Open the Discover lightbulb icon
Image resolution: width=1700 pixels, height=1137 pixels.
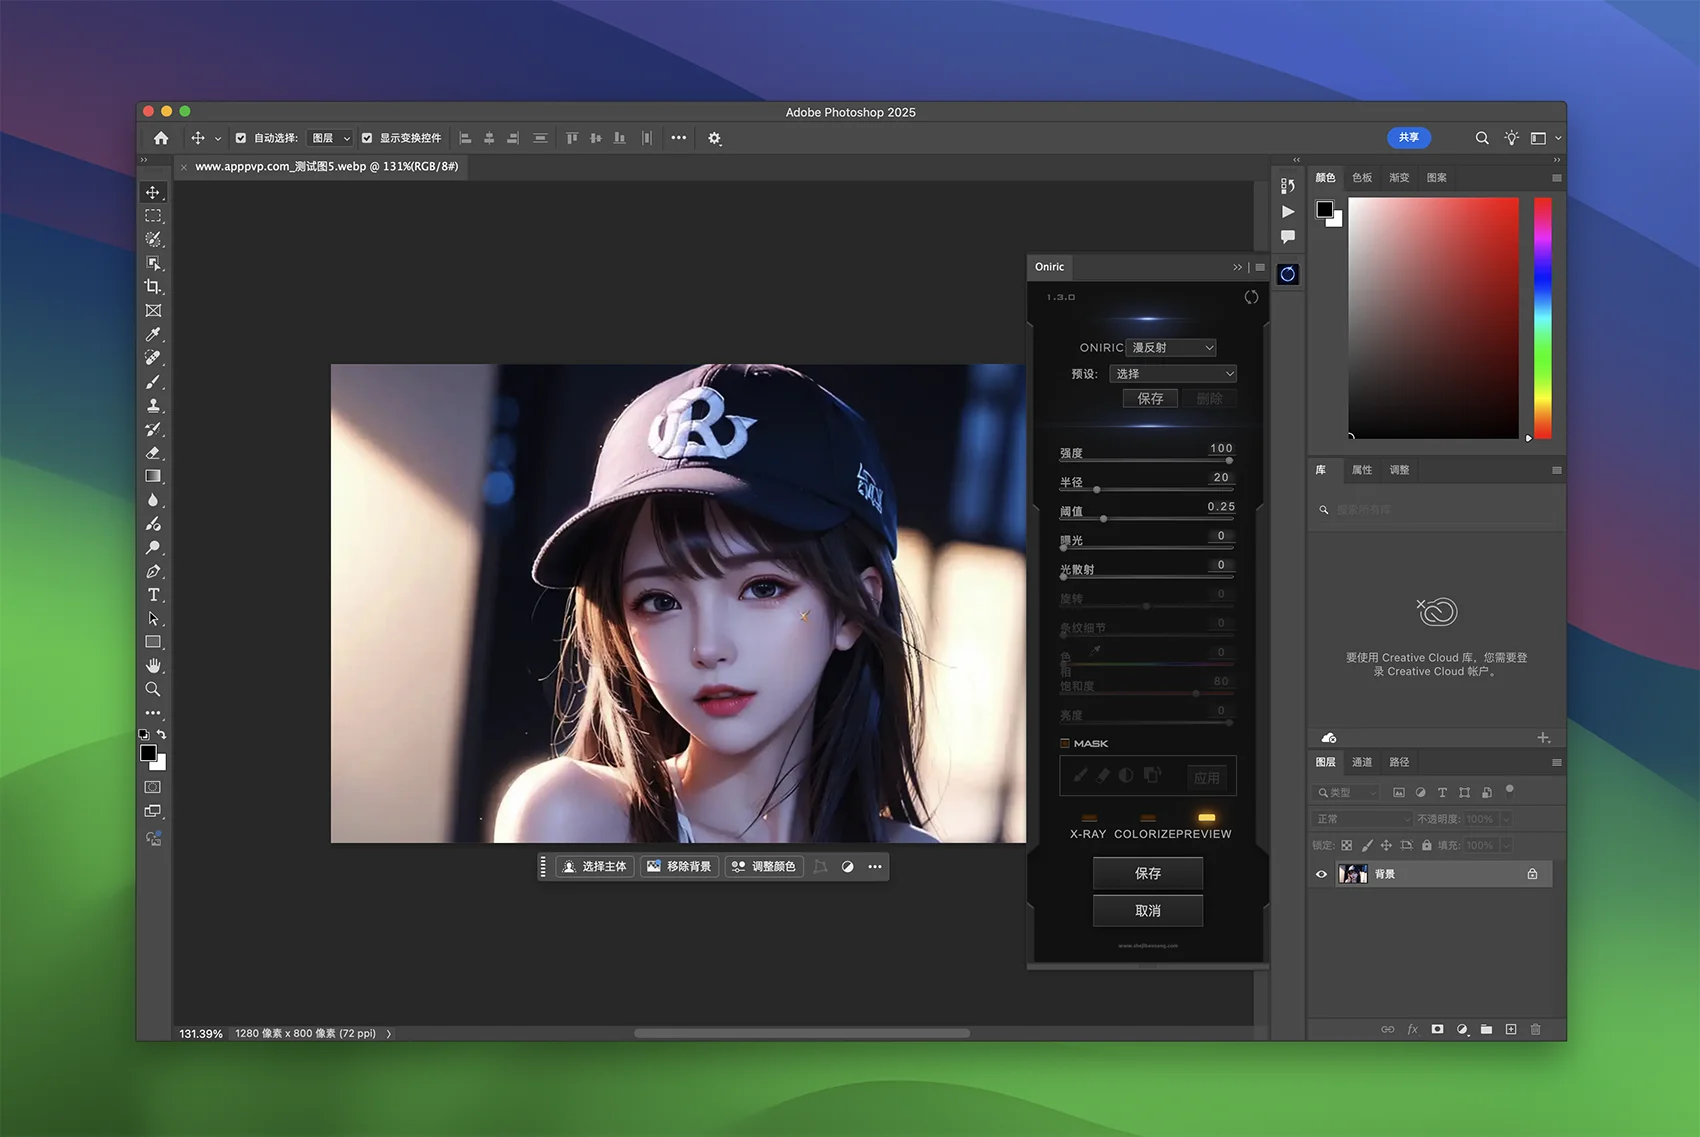1511,138
